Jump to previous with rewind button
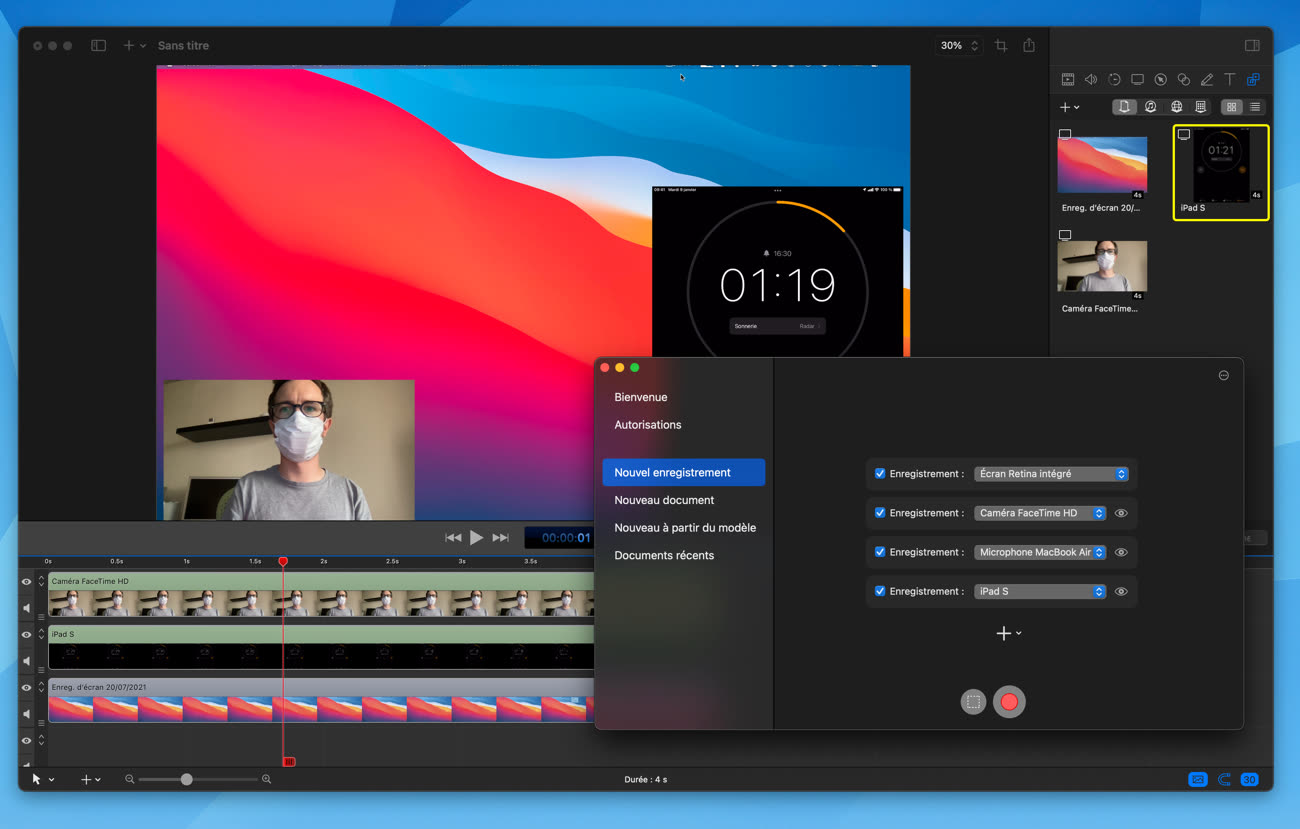 click(x=453, y=538)
